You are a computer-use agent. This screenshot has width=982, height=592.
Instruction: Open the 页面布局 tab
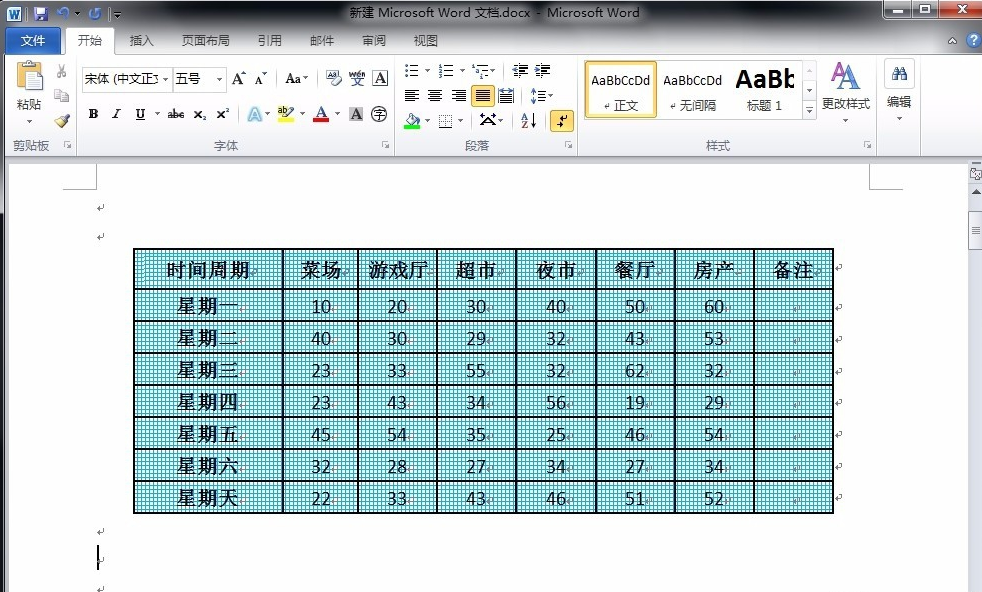click(x=205, y=41)
